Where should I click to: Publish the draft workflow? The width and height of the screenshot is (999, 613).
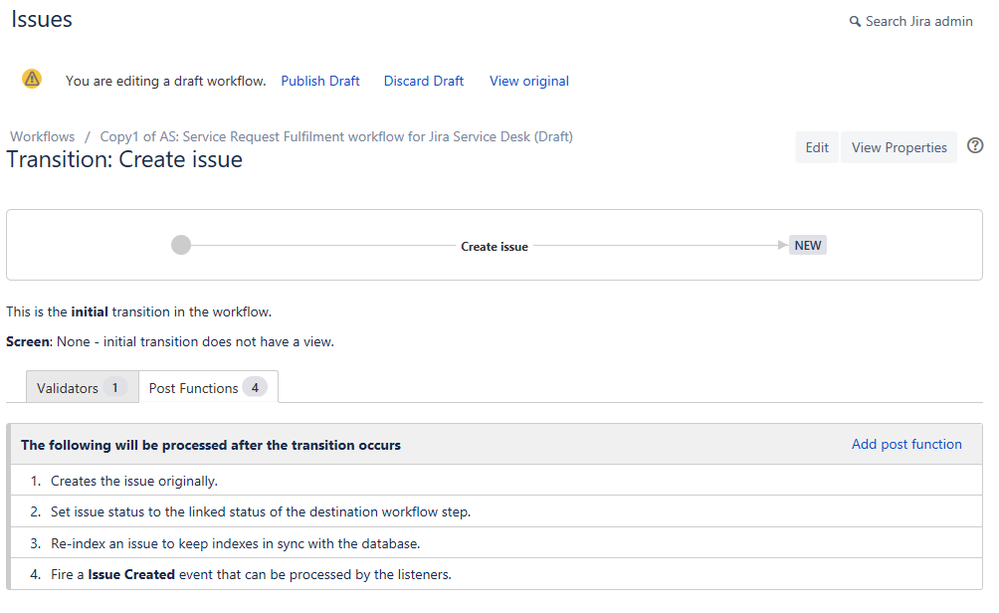[320, 80]
